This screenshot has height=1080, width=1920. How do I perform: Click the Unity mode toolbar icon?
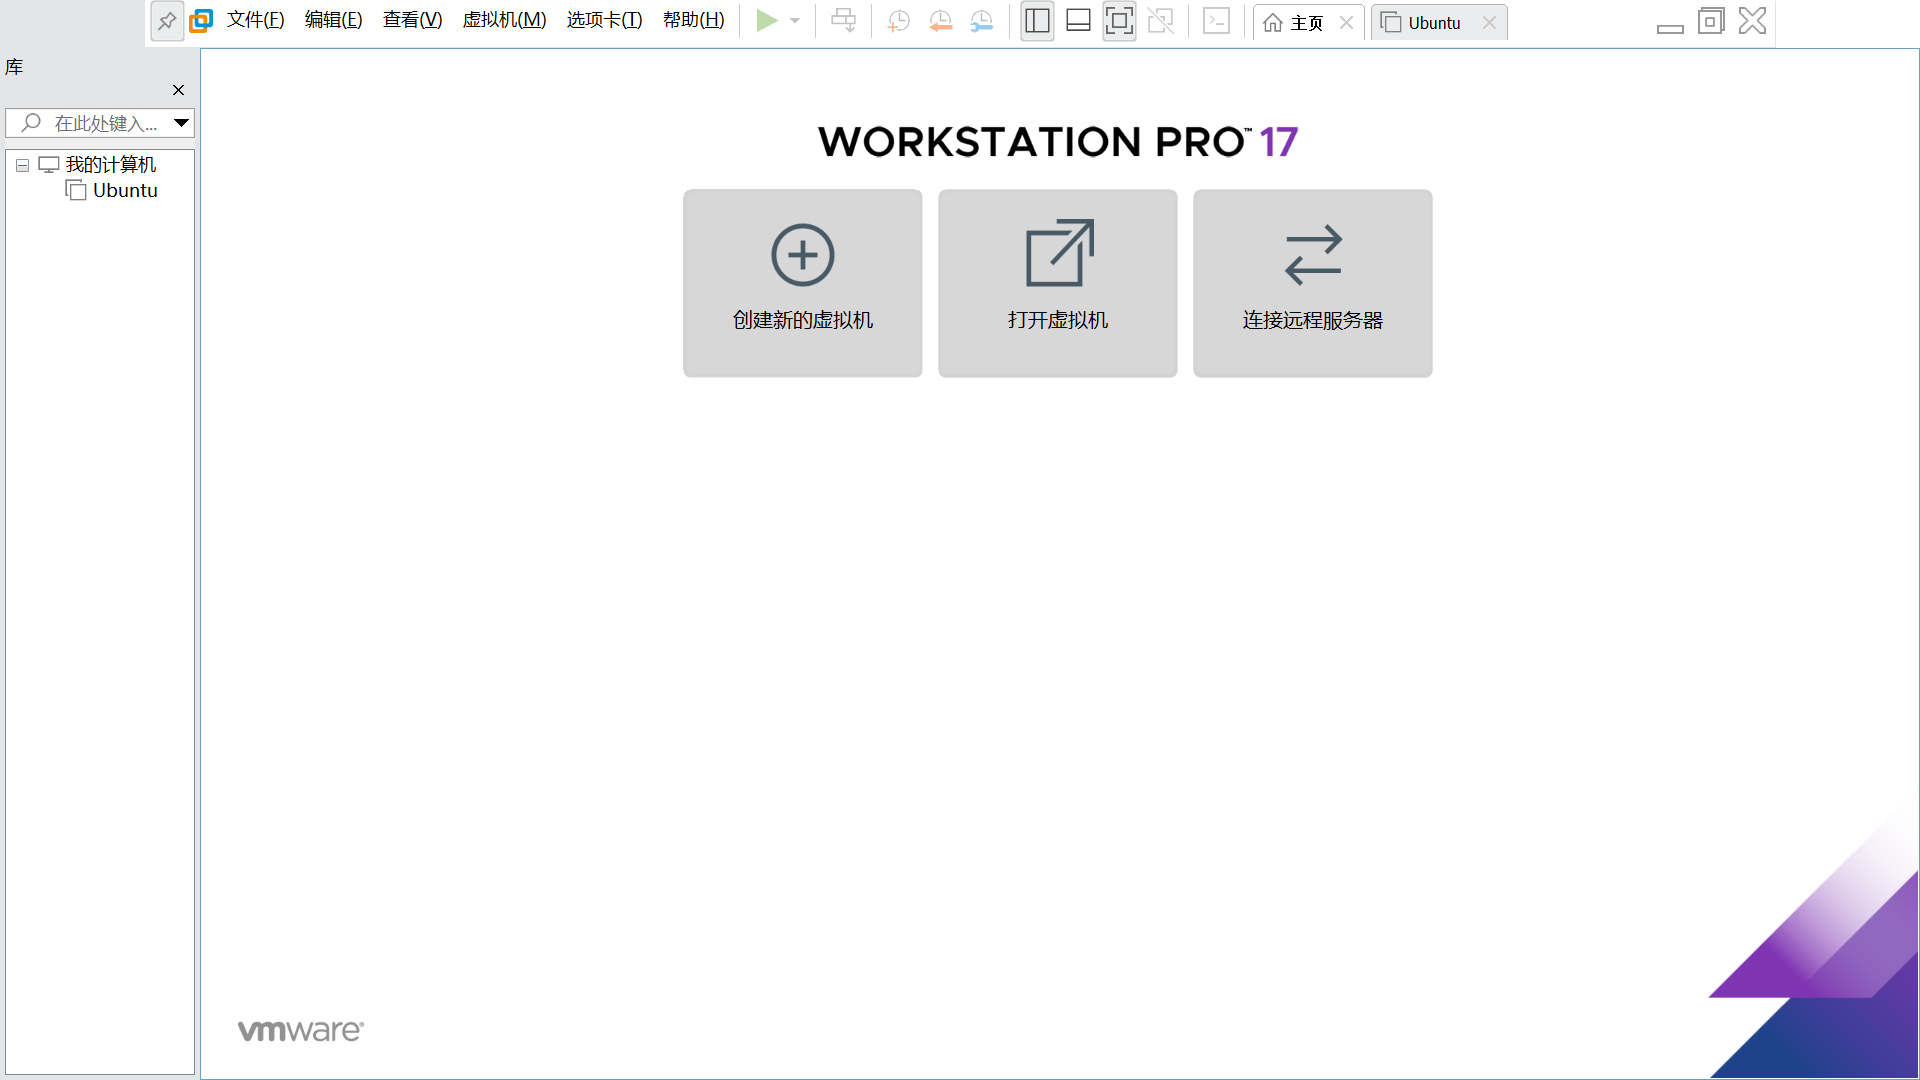1160,21
